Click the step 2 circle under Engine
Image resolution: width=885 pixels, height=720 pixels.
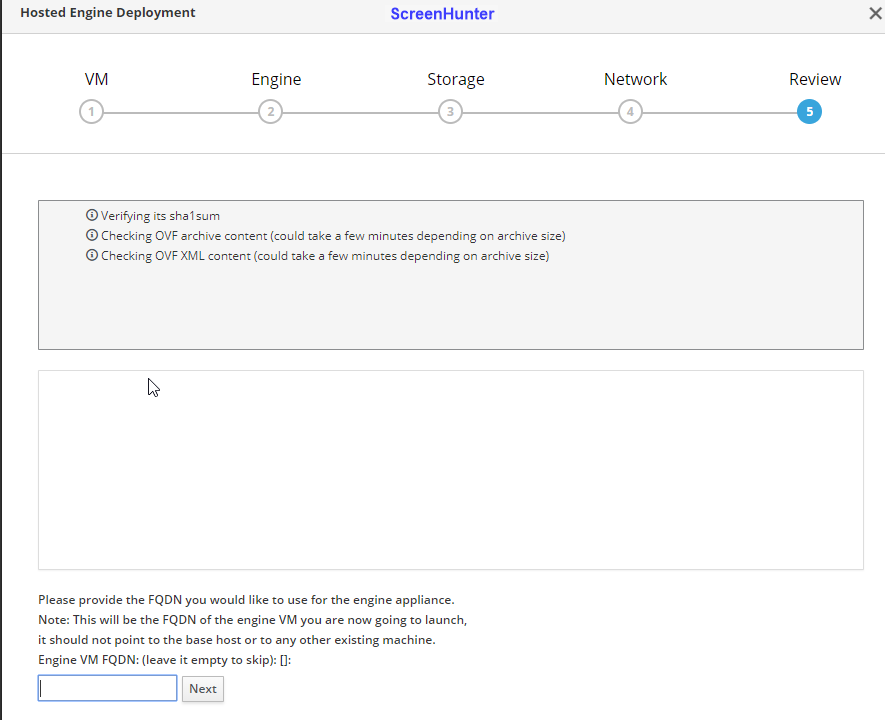270,112
